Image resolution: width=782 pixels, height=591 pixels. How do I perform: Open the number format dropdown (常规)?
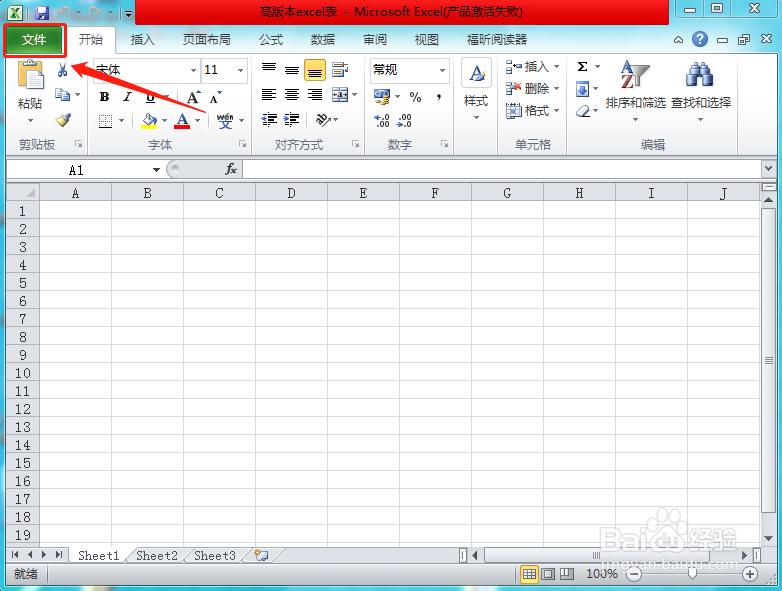(x=442, y=70)
